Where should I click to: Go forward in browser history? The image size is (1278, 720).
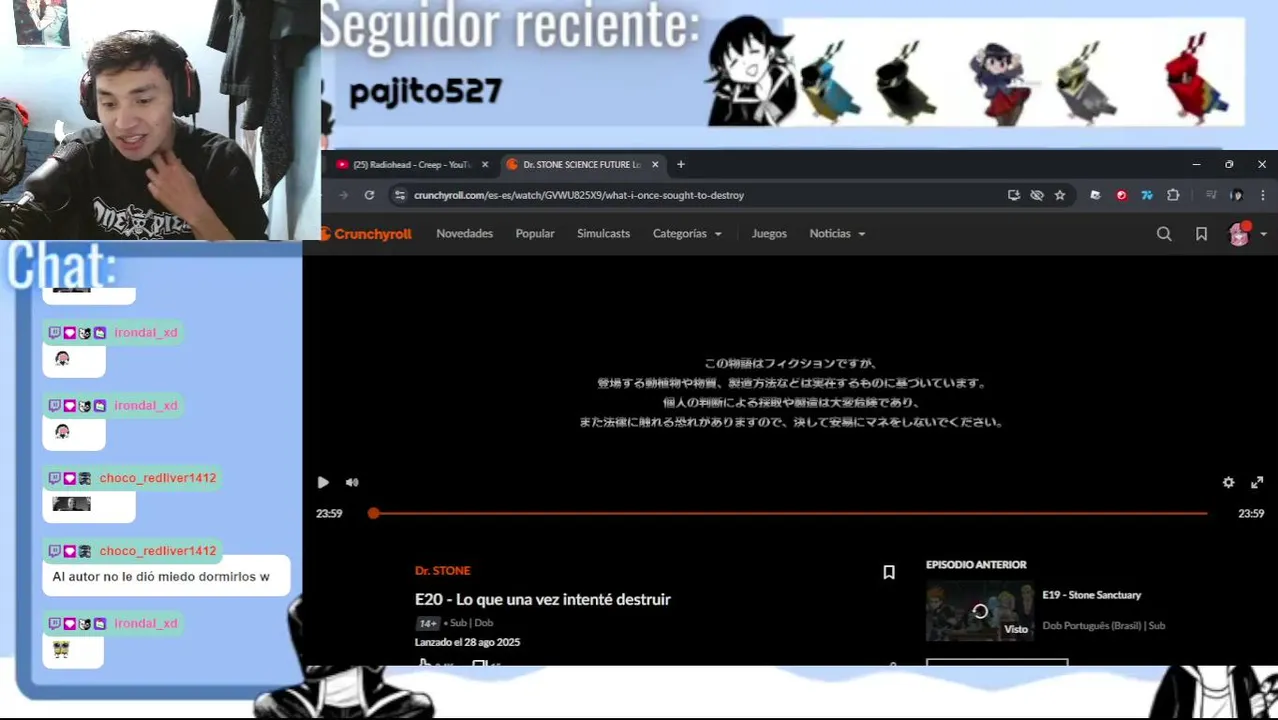[x=344, y=195]
